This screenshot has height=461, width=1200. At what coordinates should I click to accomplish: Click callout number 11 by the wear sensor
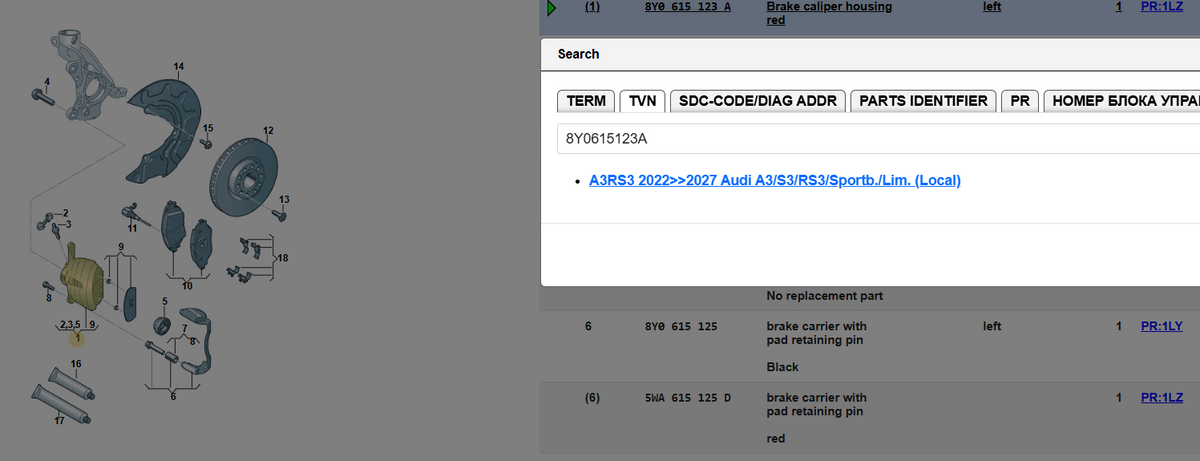132,228
